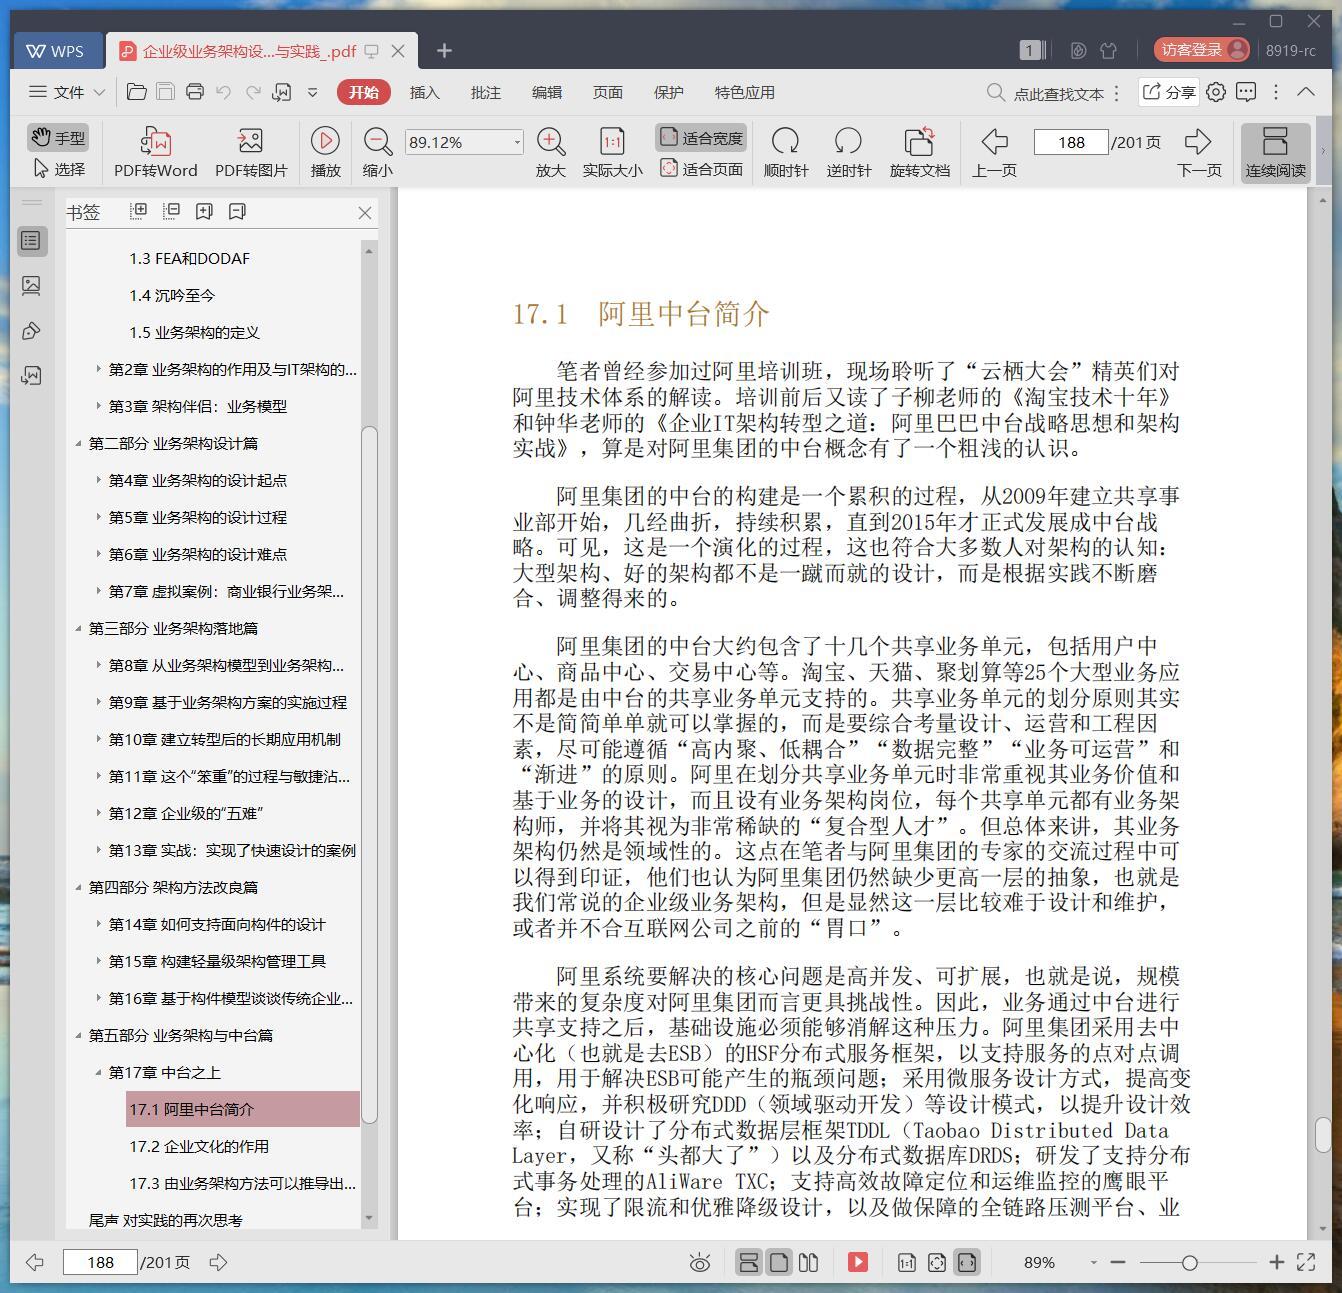This screenshot has height=1293, width=1342.
Task: Close the bookmarks panel
Action: click(x=365, y=212)
